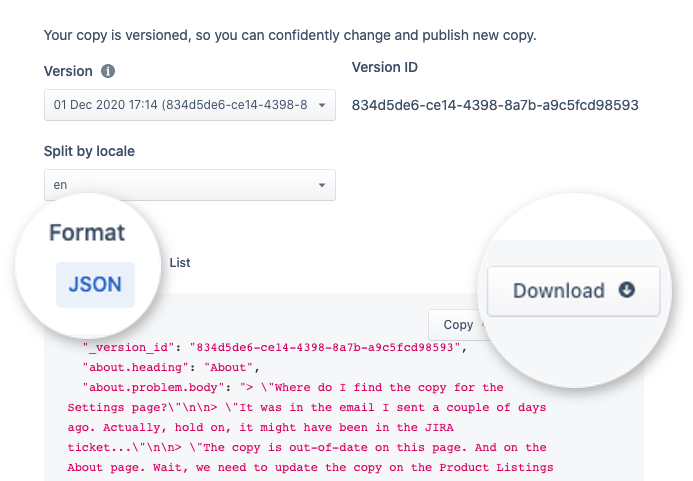The width and height of the screenshot is (693, 481).
Task: Click the Split by locale label
Action: click(x=89, y=152)
